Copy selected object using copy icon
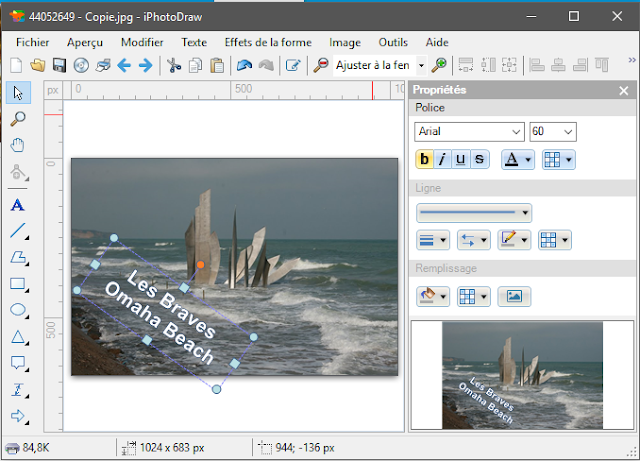The height and width of the screenshot is (461, 640). (196, 65)
